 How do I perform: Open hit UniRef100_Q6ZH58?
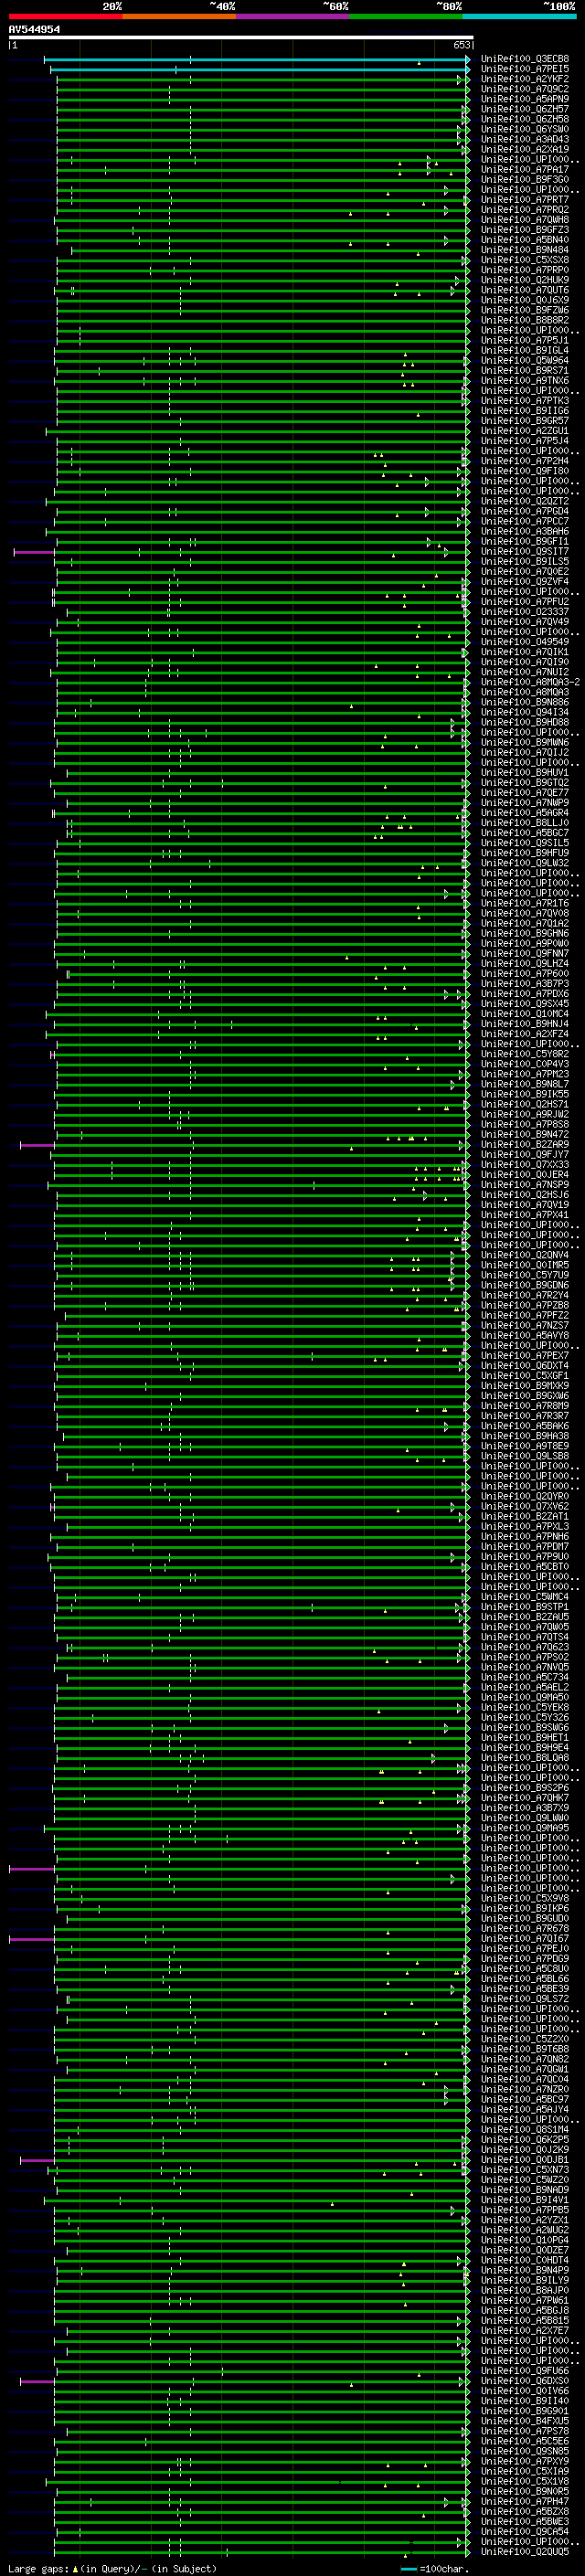click(x=525, y=119)
